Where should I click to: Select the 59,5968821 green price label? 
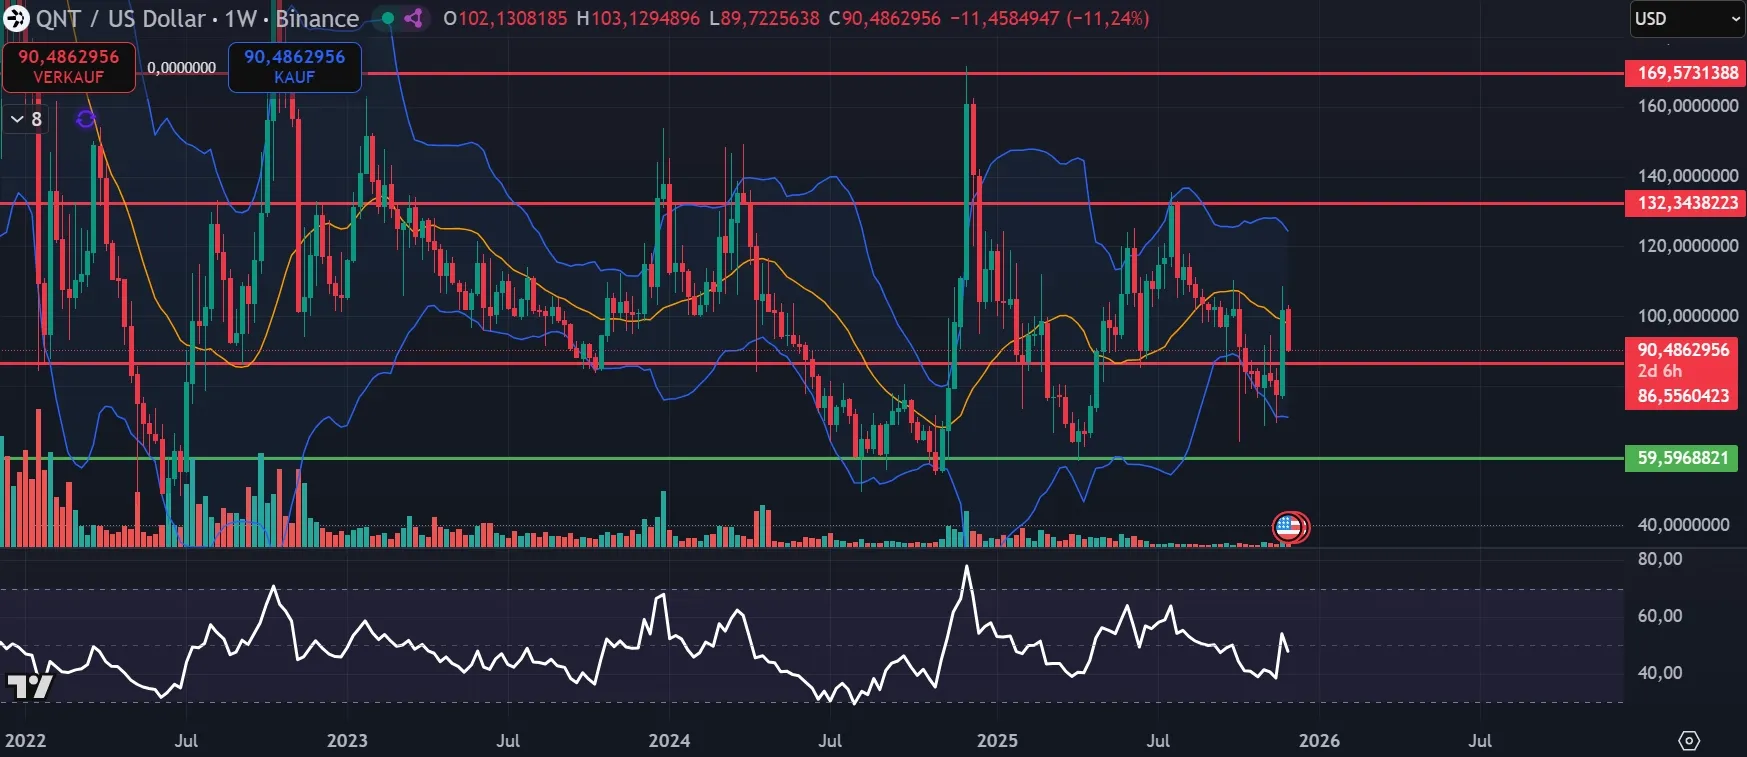[x=1682, y=458]
